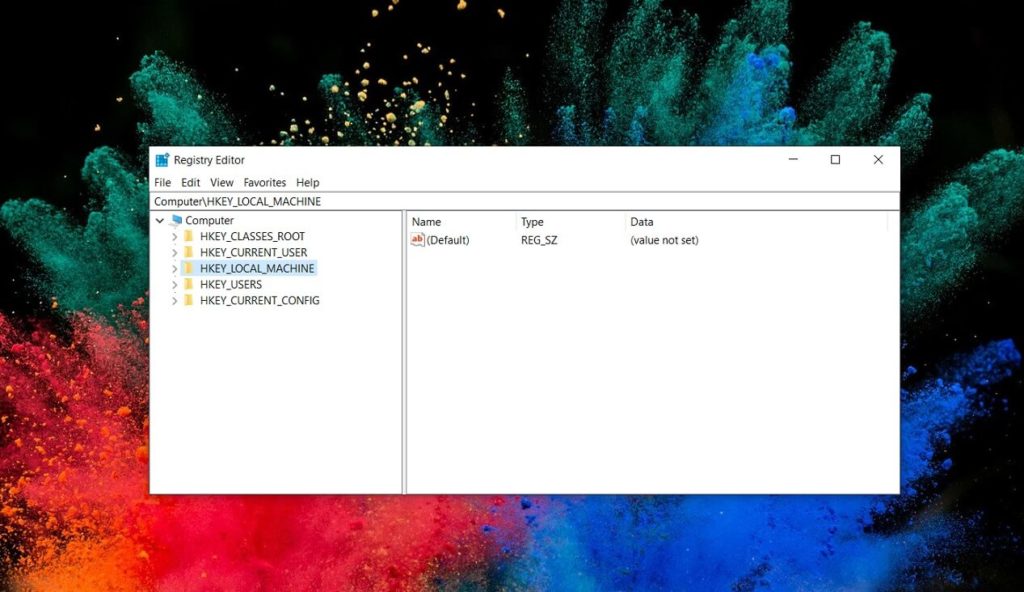
Task: Select the HKEY_CURRENT_CONFIG label
Action: pyautogui.click(x=260, y=300)
